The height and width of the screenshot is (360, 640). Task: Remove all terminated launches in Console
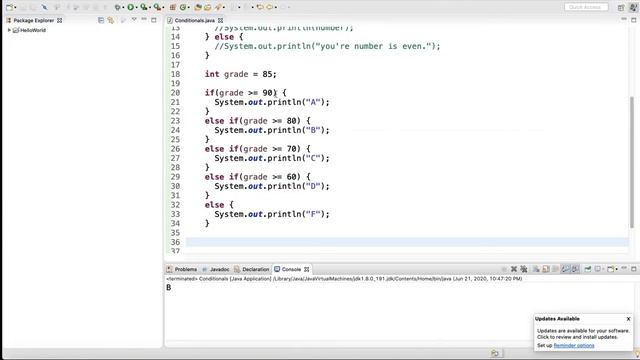(x=524, y=269)
